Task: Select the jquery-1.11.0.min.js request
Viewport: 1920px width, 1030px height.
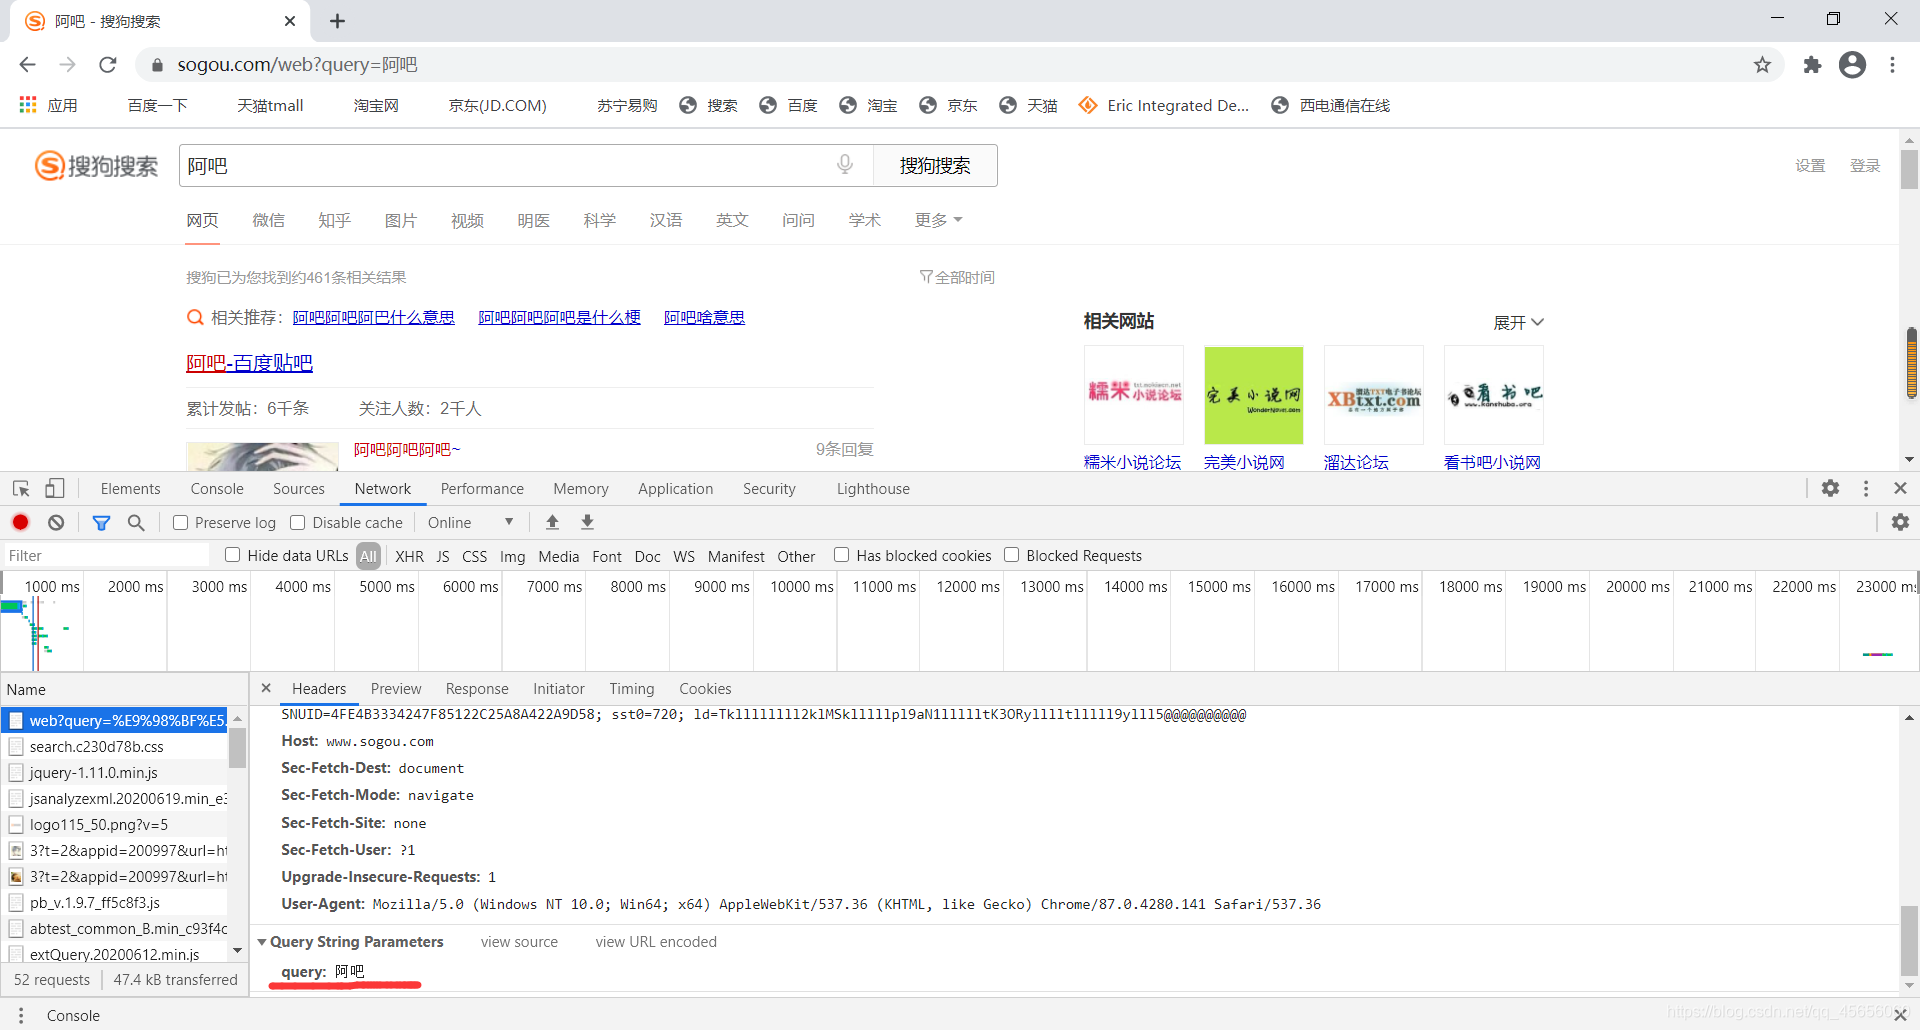Action: tap(115, 773)
